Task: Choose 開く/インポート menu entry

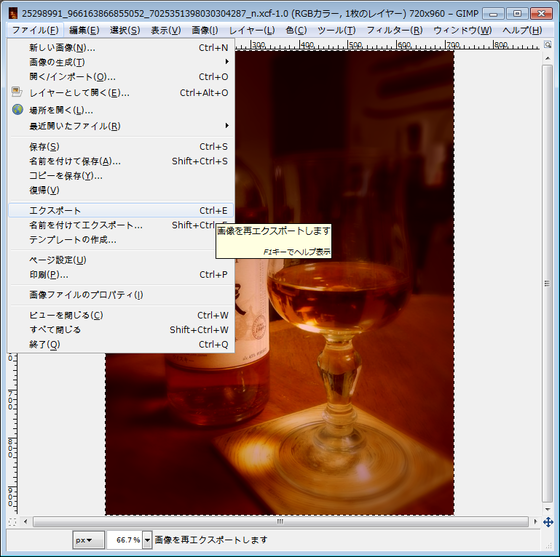Action: coord(121,77)
